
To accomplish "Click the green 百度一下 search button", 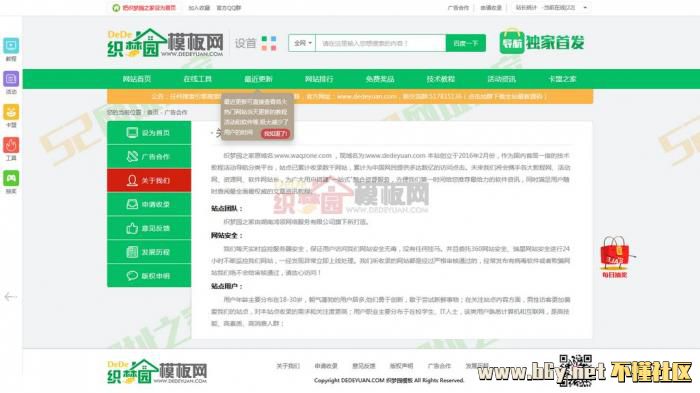I will pos(466,43).
